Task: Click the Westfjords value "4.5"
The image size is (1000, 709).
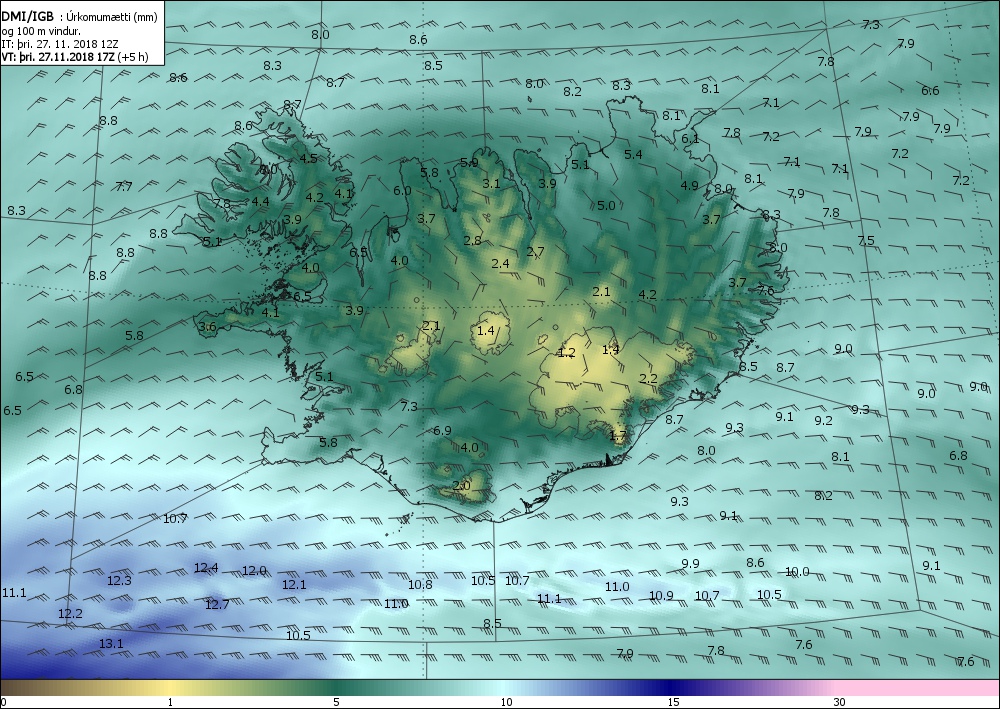Action: [309, 159]
